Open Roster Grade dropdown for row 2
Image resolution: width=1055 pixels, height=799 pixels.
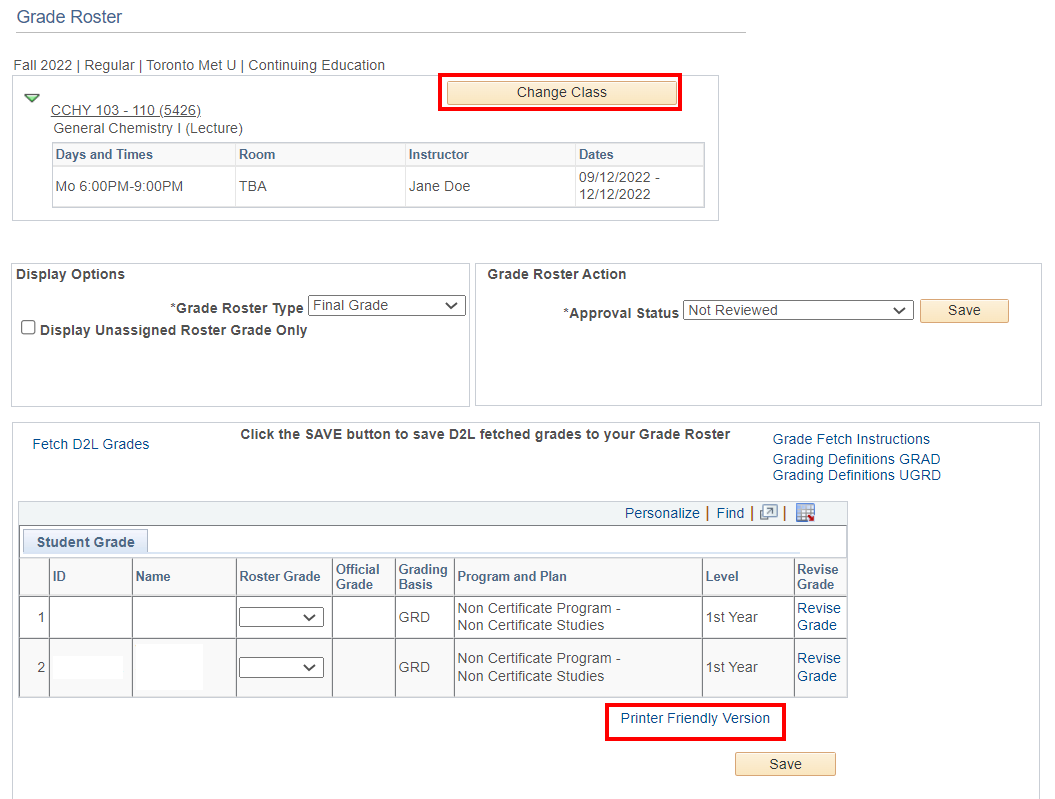click(281, 668)
